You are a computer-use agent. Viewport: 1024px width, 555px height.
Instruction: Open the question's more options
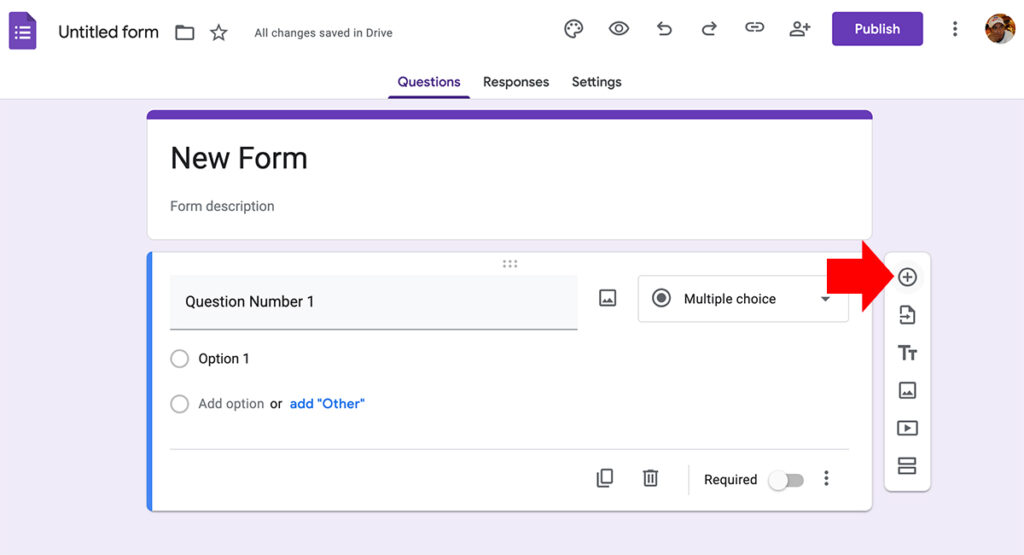pyautogui.click(x=826, y=479)
